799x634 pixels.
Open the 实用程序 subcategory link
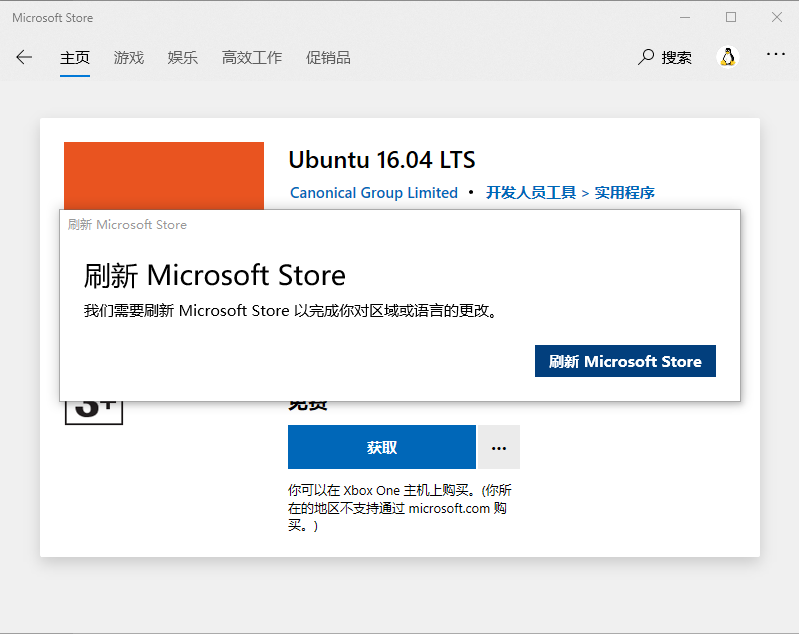point(625,193)
